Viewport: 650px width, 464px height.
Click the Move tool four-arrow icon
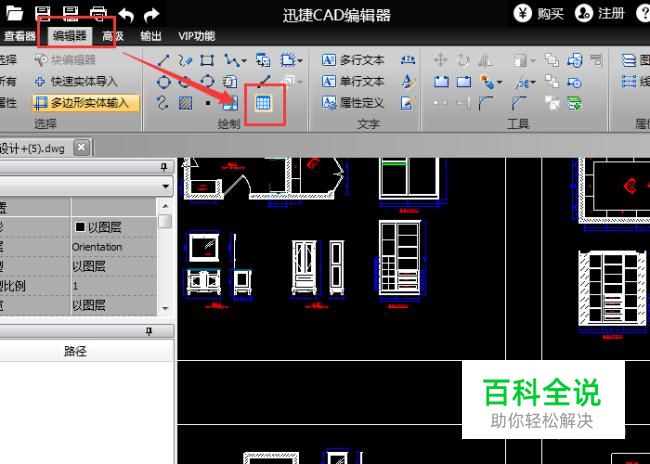click(x=440, y=60)
